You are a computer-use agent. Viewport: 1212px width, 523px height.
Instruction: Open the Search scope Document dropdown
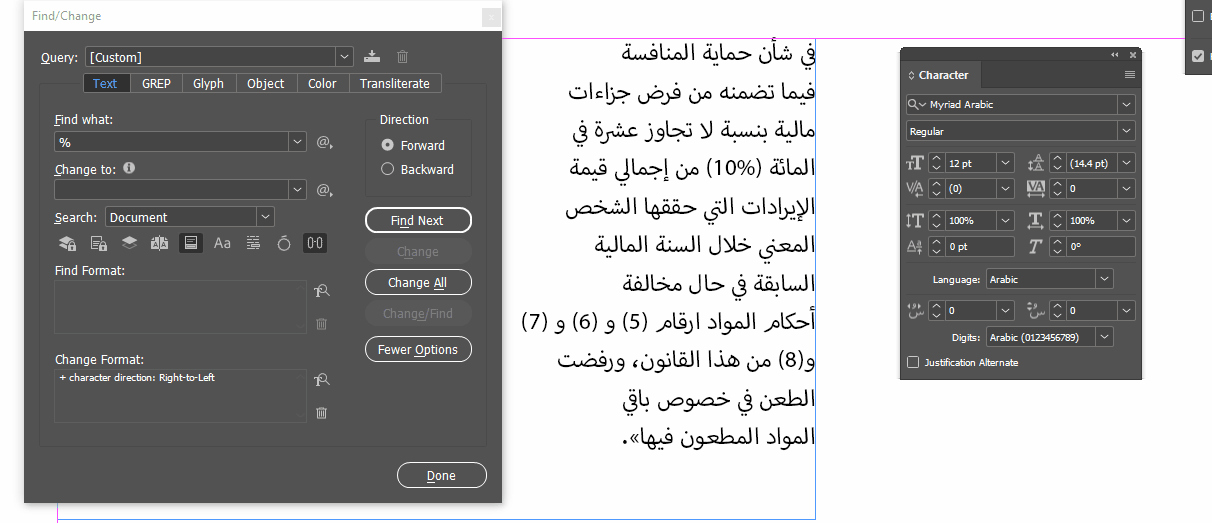tap(265, 217)
